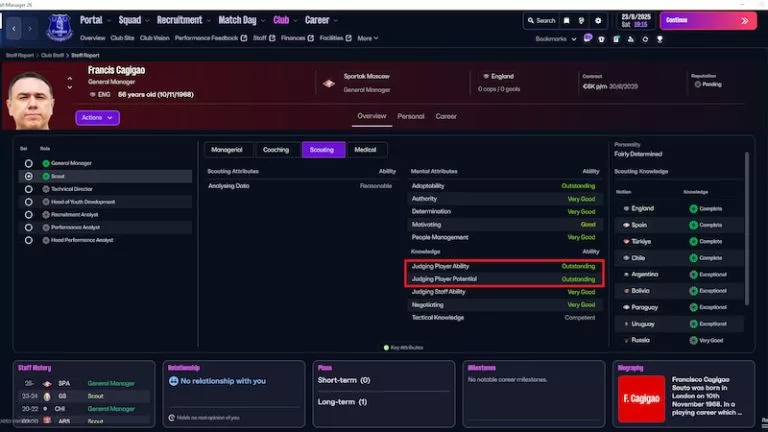
Task: Open the messages chat bubble icon
Action: (588, 38)
